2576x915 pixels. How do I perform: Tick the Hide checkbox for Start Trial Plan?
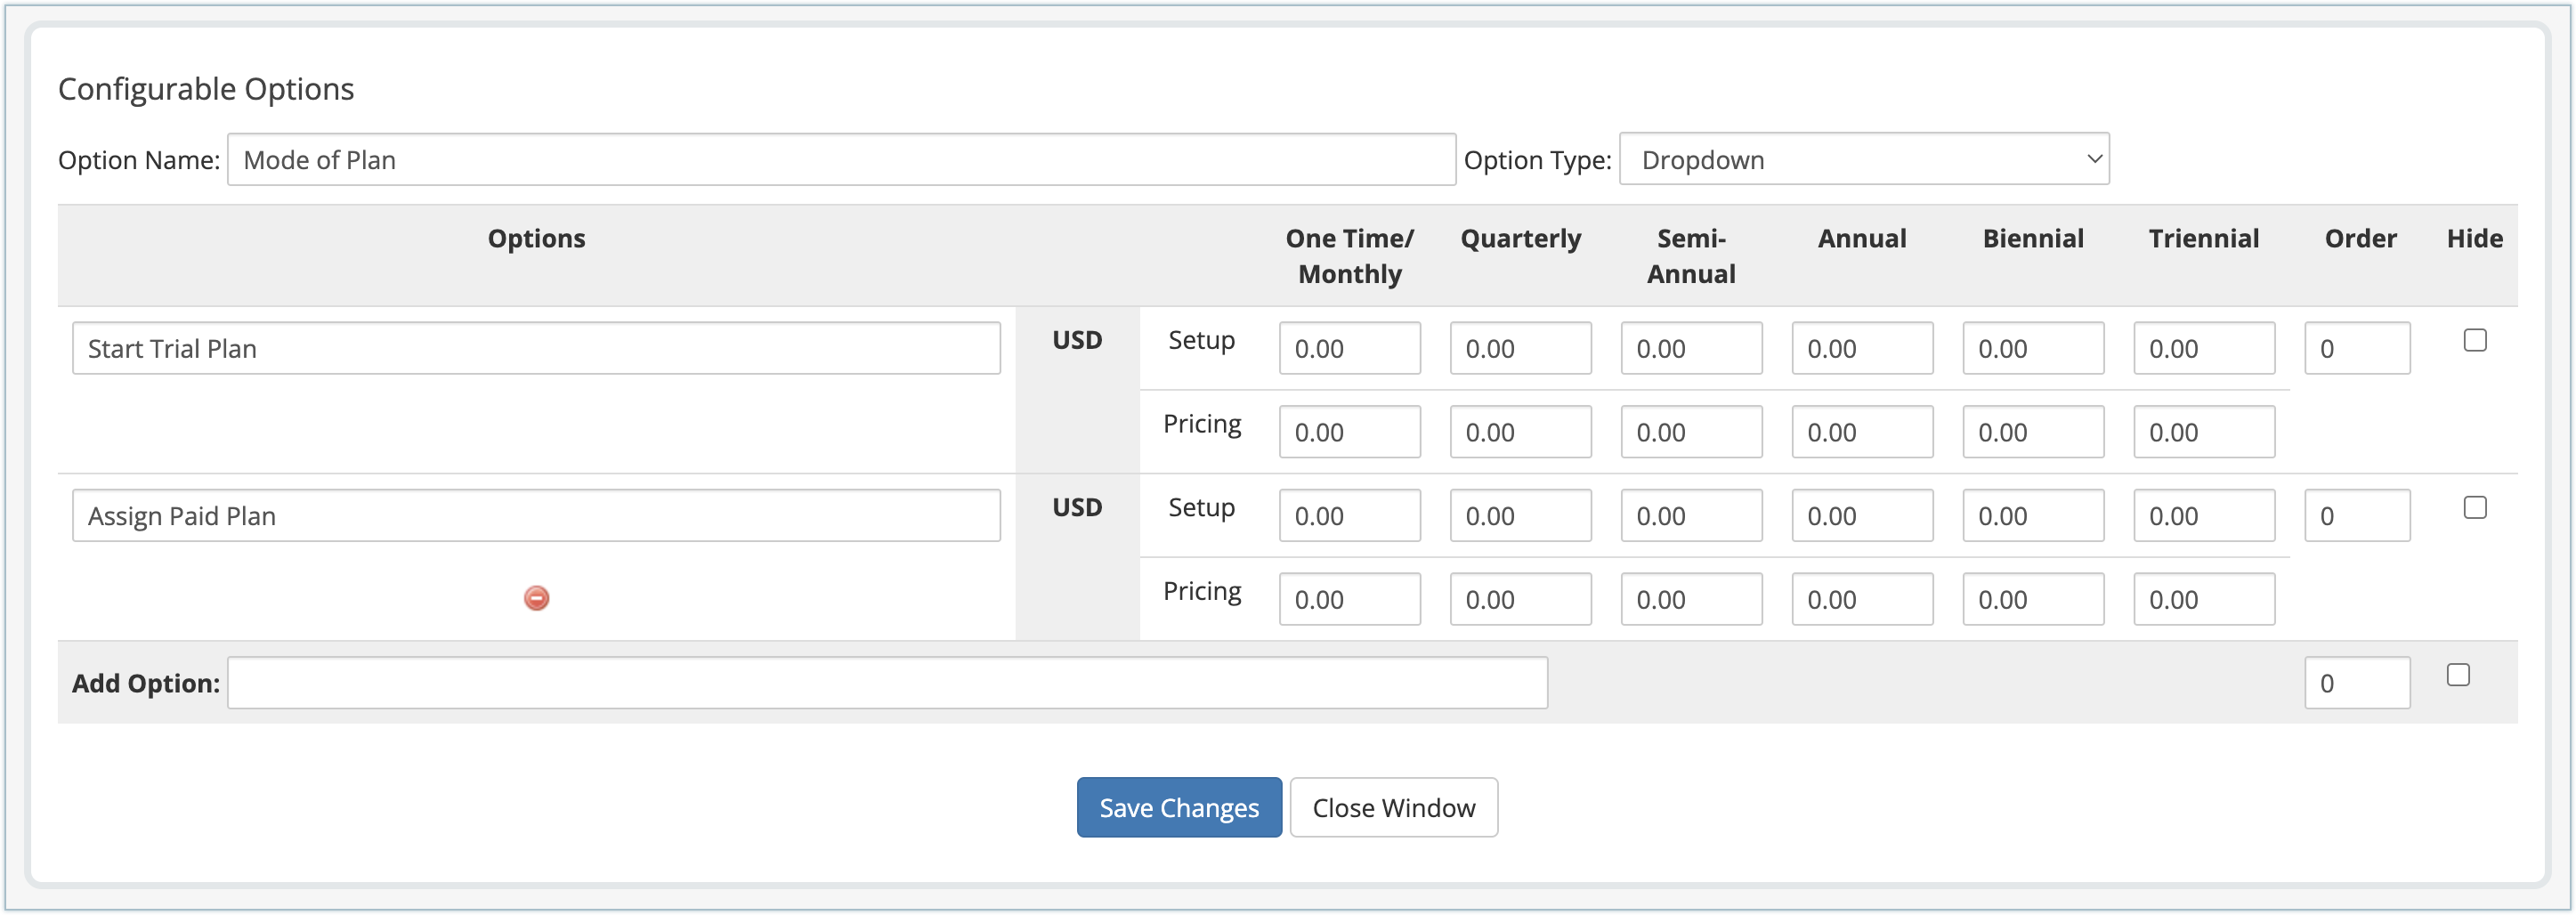[x=2474, y=340]
